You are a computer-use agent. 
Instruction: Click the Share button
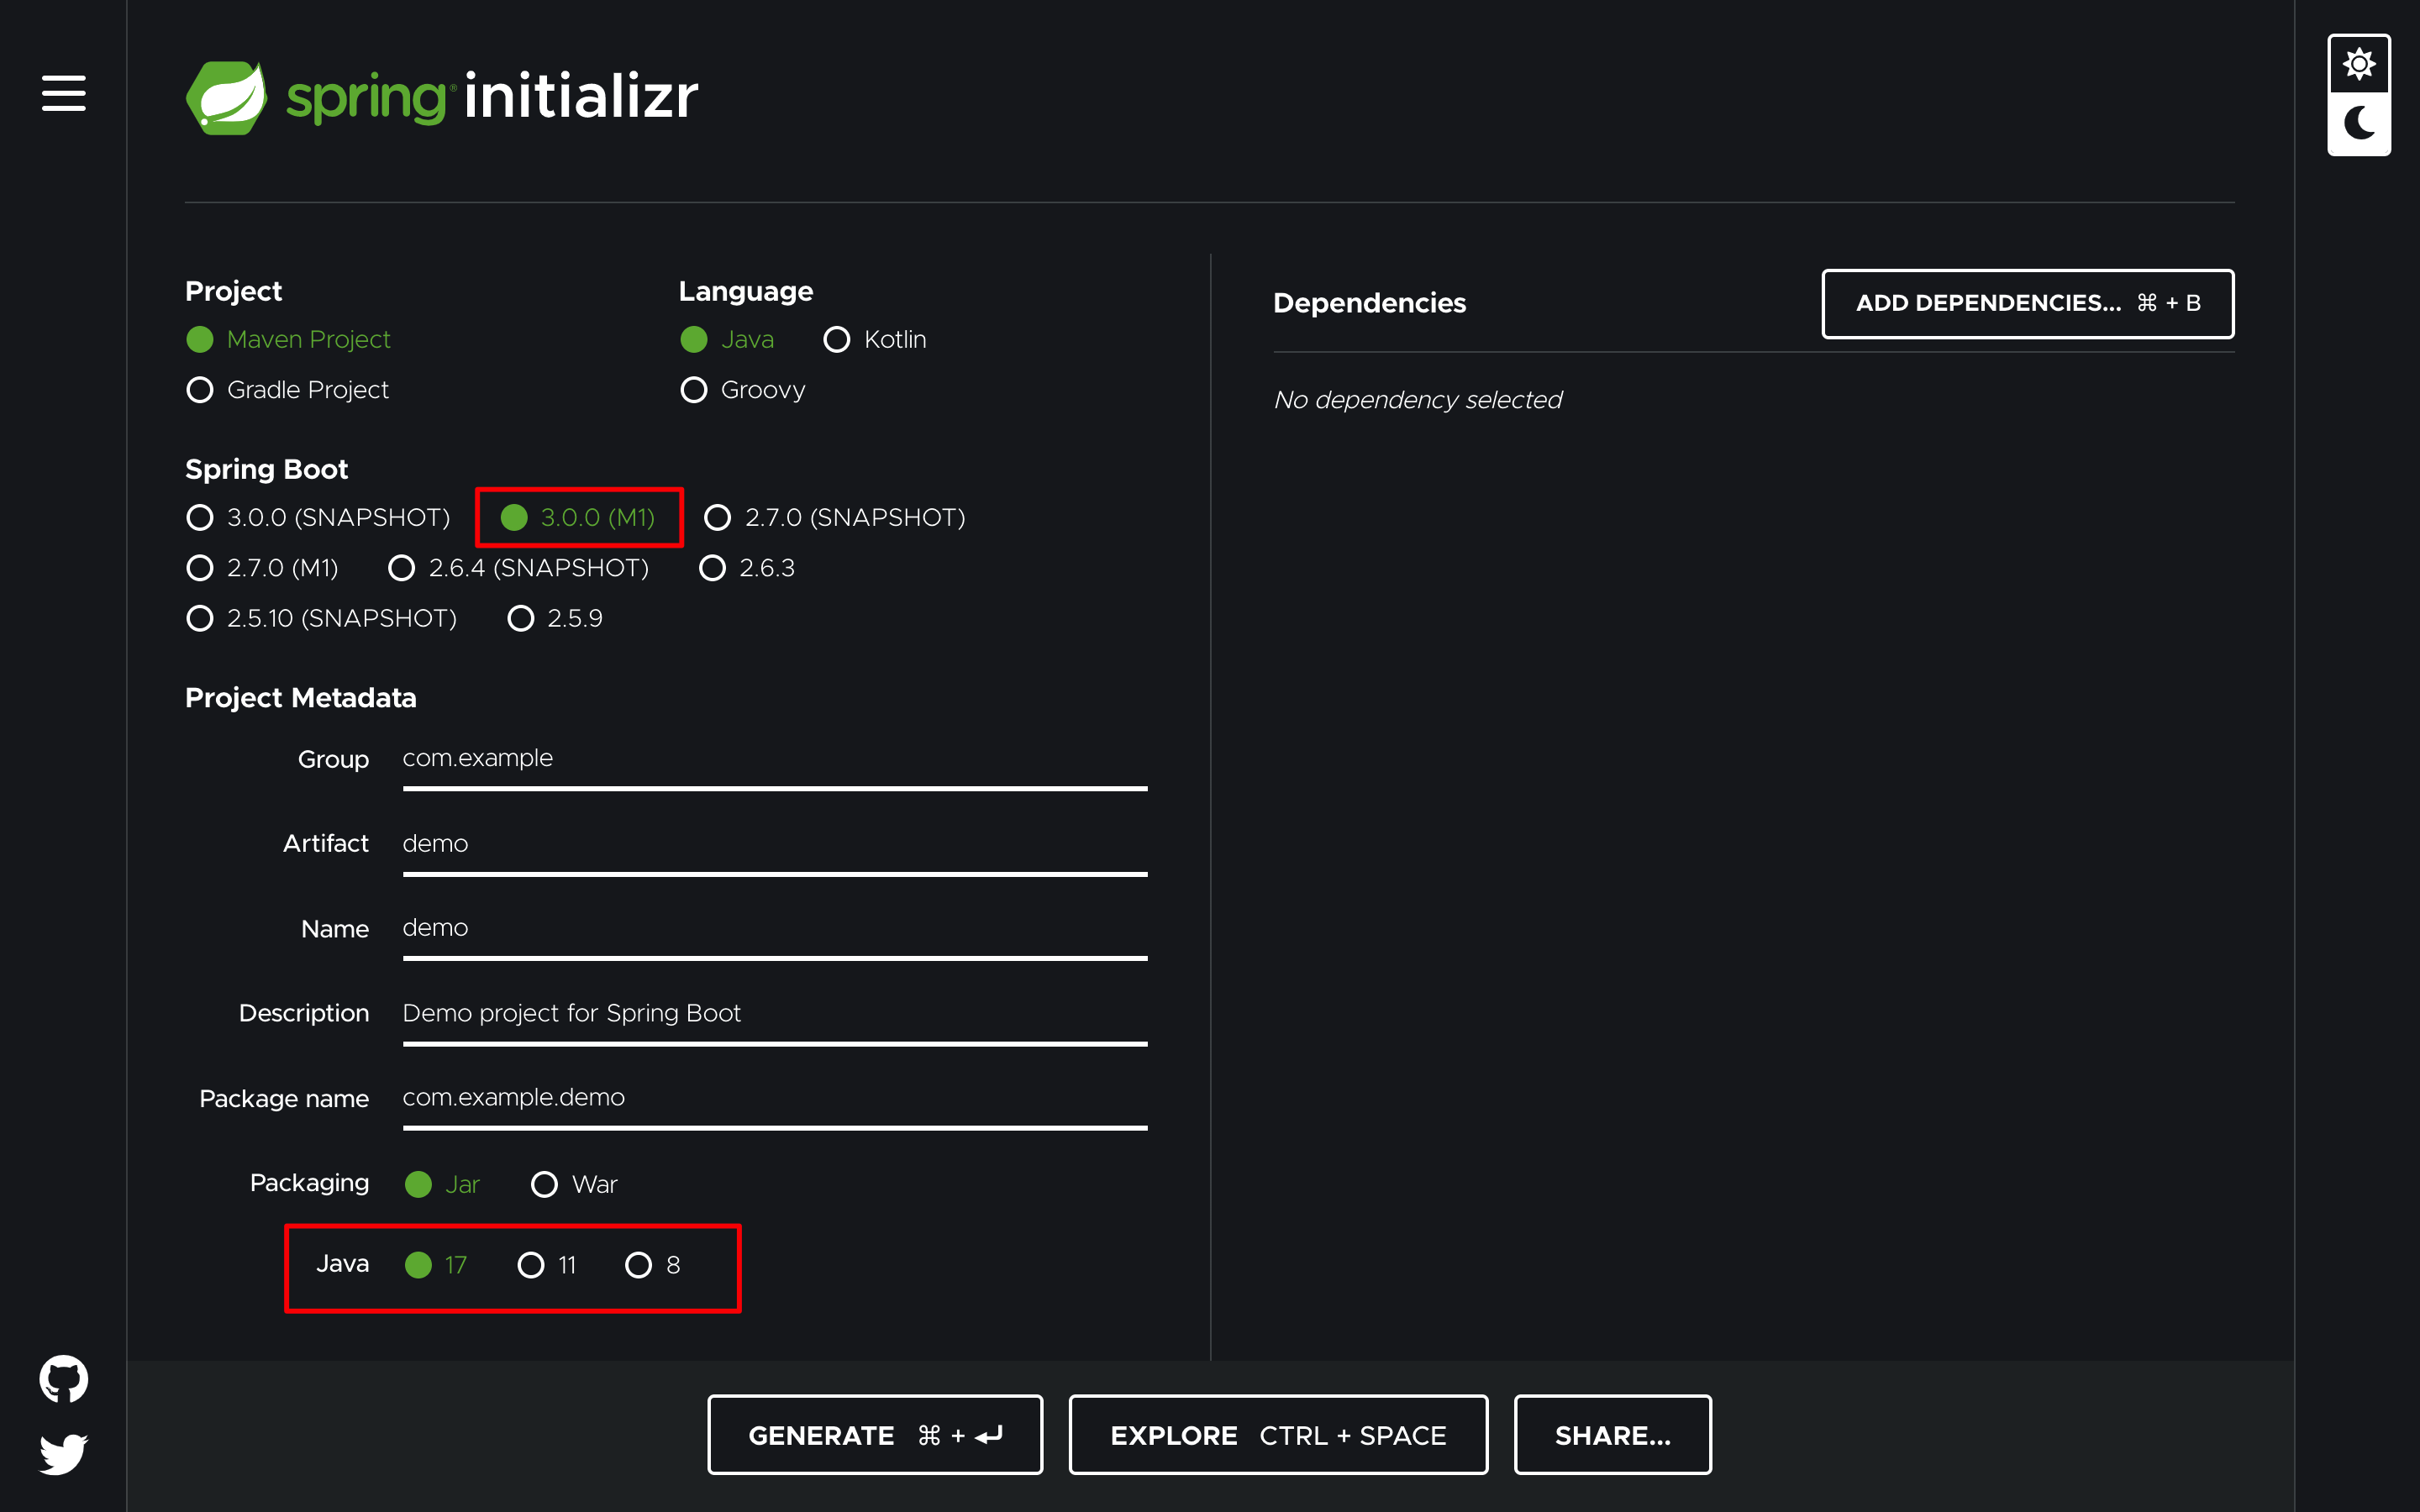coord(1612,1435)
